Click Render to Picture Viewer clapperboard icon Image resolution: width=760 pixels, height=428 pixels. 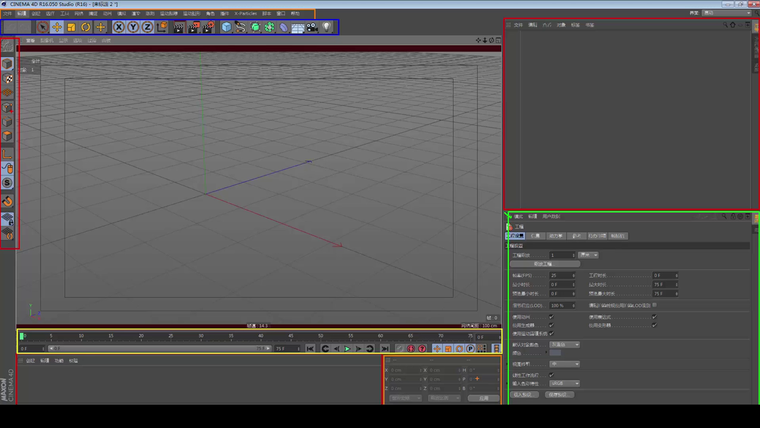[x=194, y=27]
